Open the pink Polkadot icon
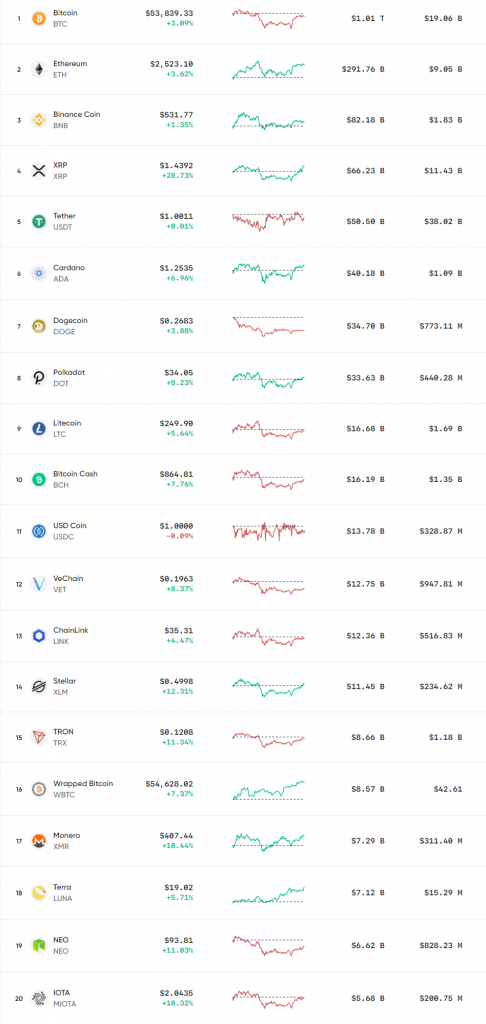The width and height of the screenshot is (486, 1024). pos(39,377)
